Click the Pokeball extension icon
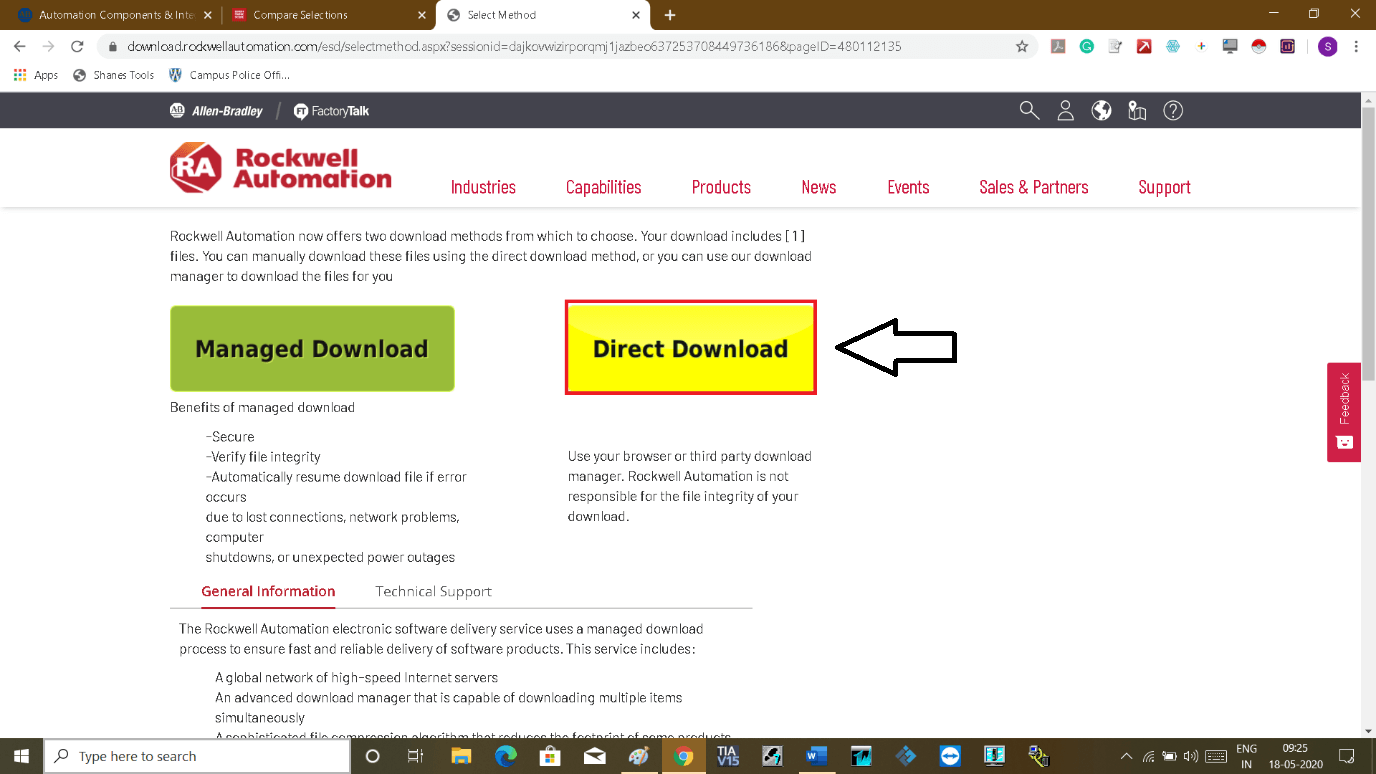The image size is (1376, 774). [1259, 46]
